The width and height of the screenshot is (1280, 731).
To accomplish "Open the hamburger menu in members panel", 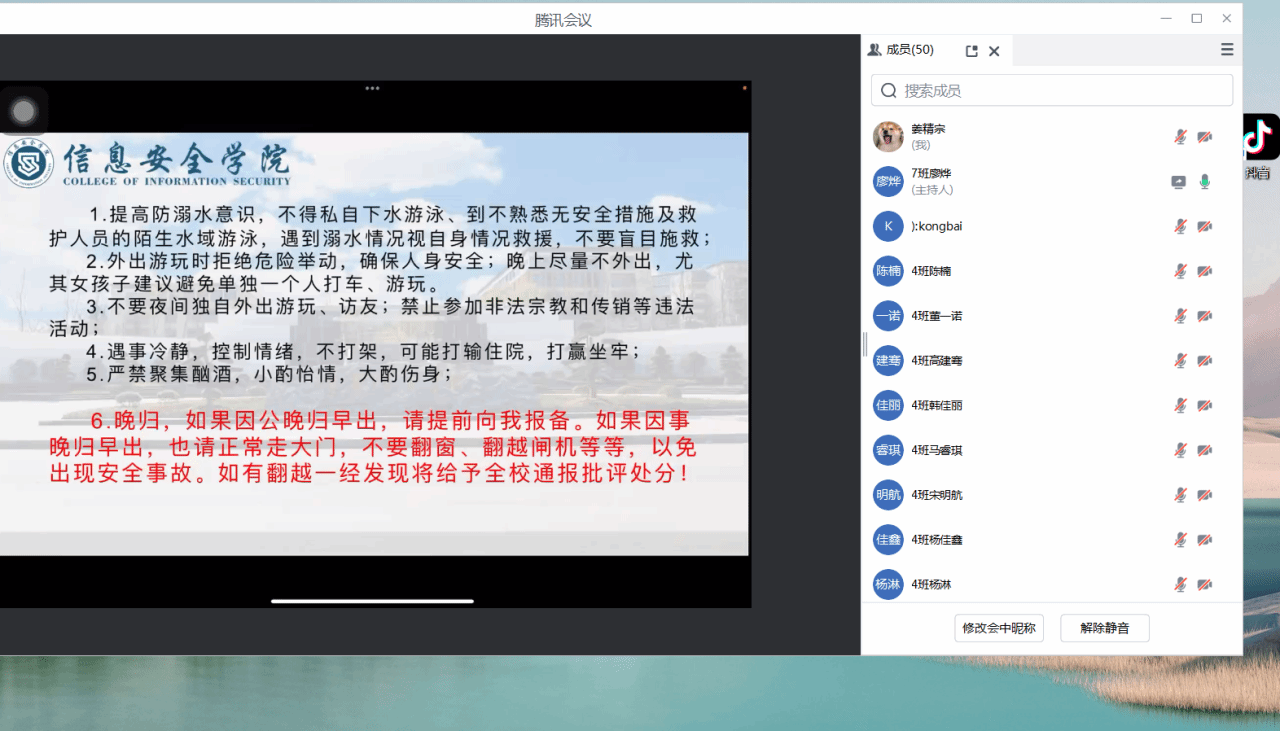I will pos(1227,50).
